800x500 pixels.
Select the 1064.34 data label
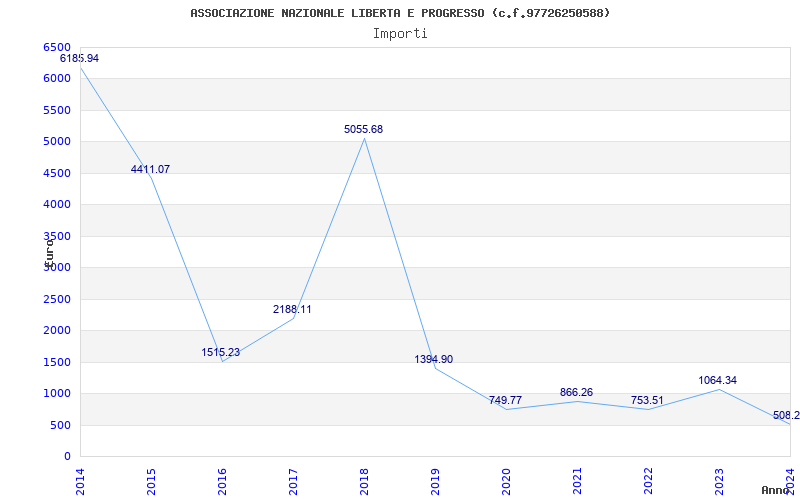[717, 381]
